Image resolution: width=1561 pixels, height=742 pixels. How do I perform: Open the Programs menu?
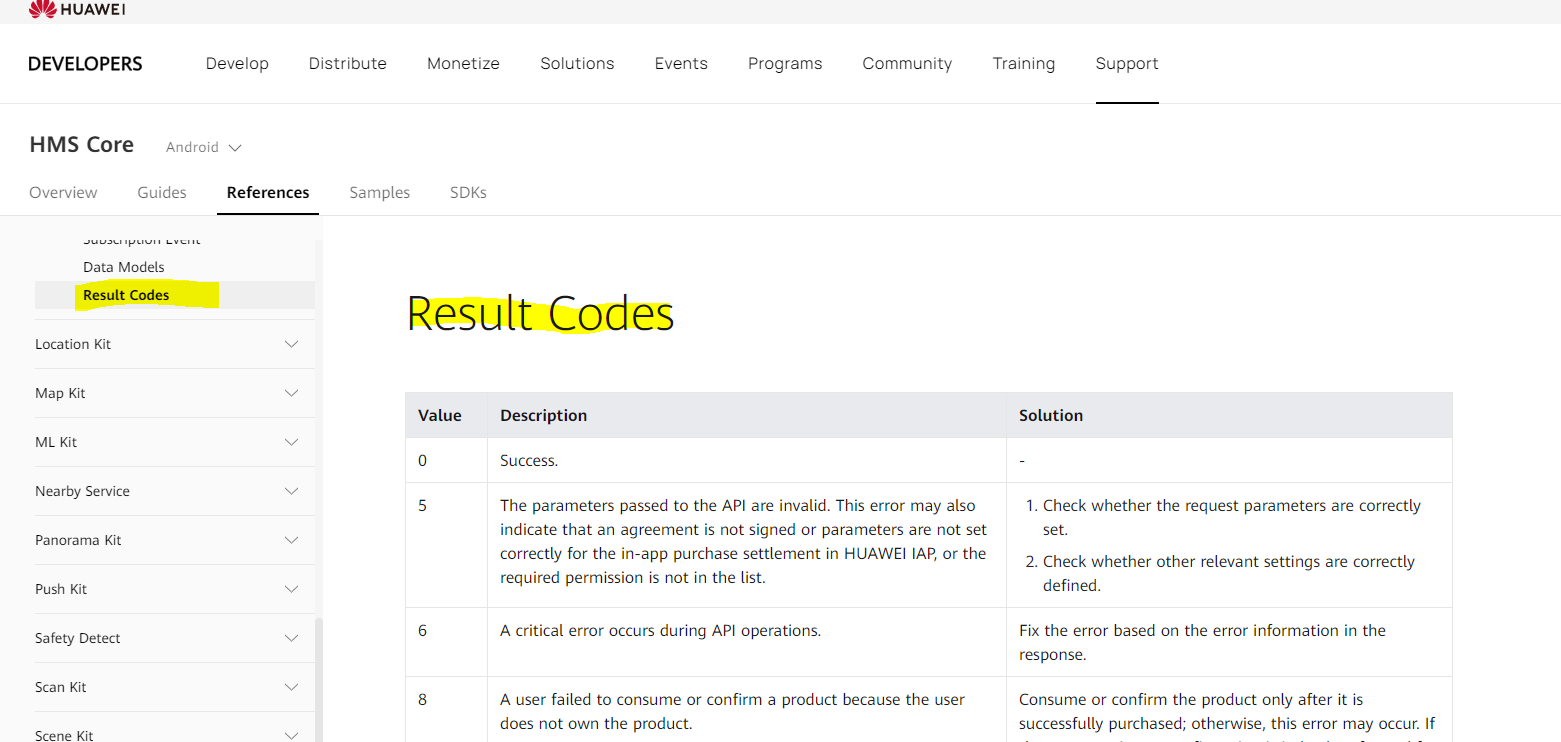coord(785,63)
